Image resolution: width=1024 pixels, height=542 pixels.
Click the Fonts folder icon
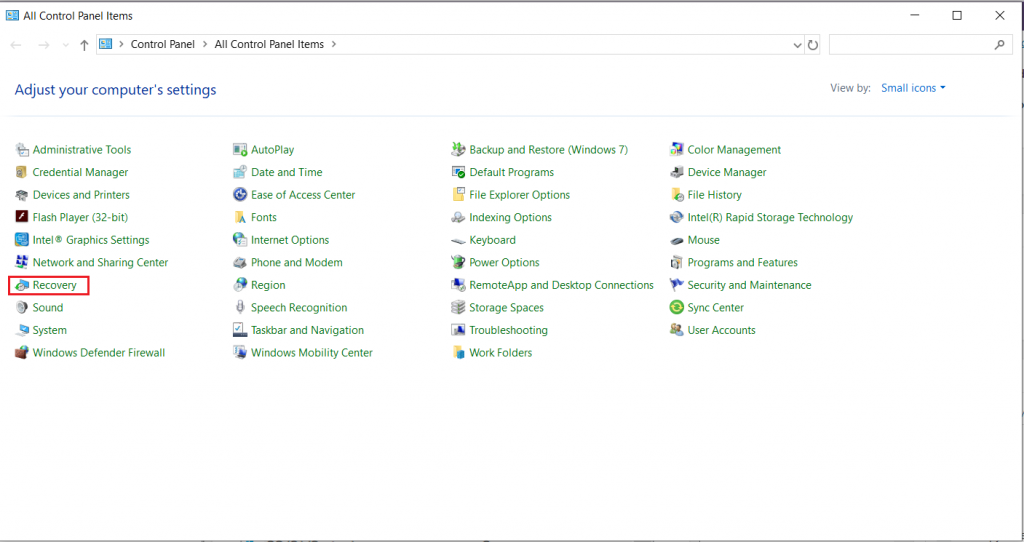point(240,217)
